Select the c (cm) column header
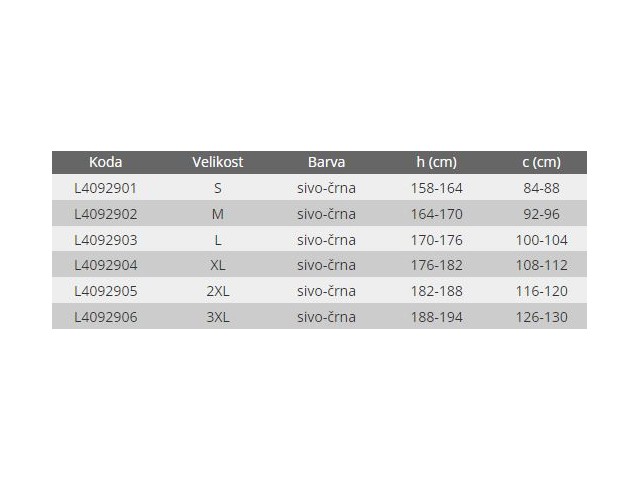This screenshot has width=640, height=480. [x=542, y=162]
